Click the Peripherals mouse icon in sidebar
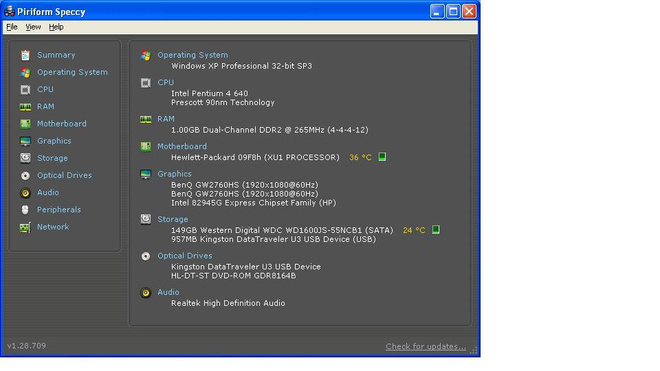The image size is (660, 371). [25, 210]
